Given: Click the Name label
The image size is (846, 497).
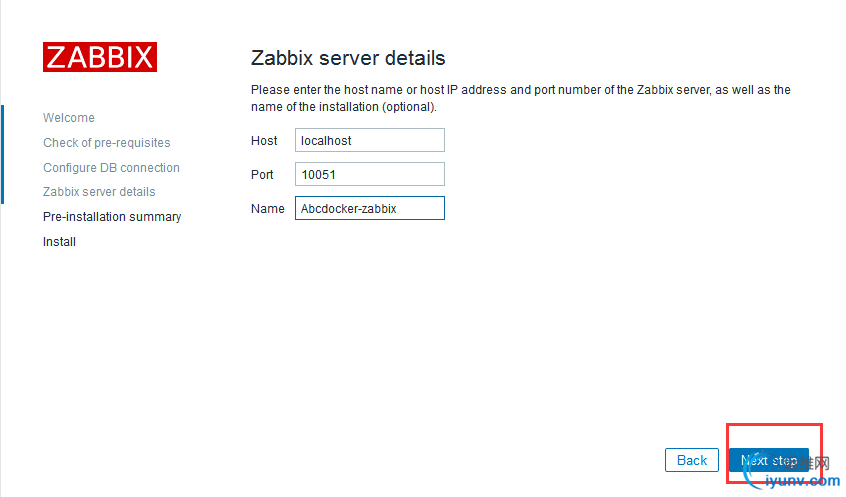Looking at the screenshot, I should 268,209.
